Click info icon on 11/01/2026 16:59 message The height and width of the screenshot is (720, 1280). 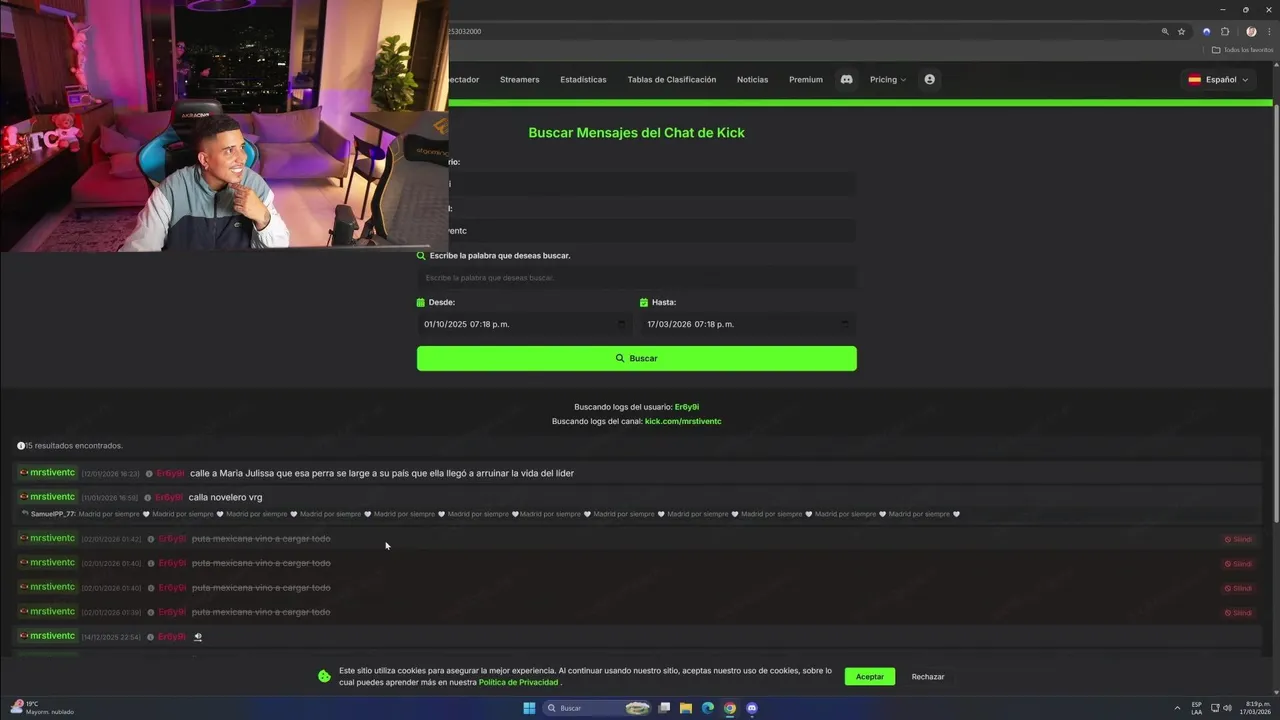148,497
